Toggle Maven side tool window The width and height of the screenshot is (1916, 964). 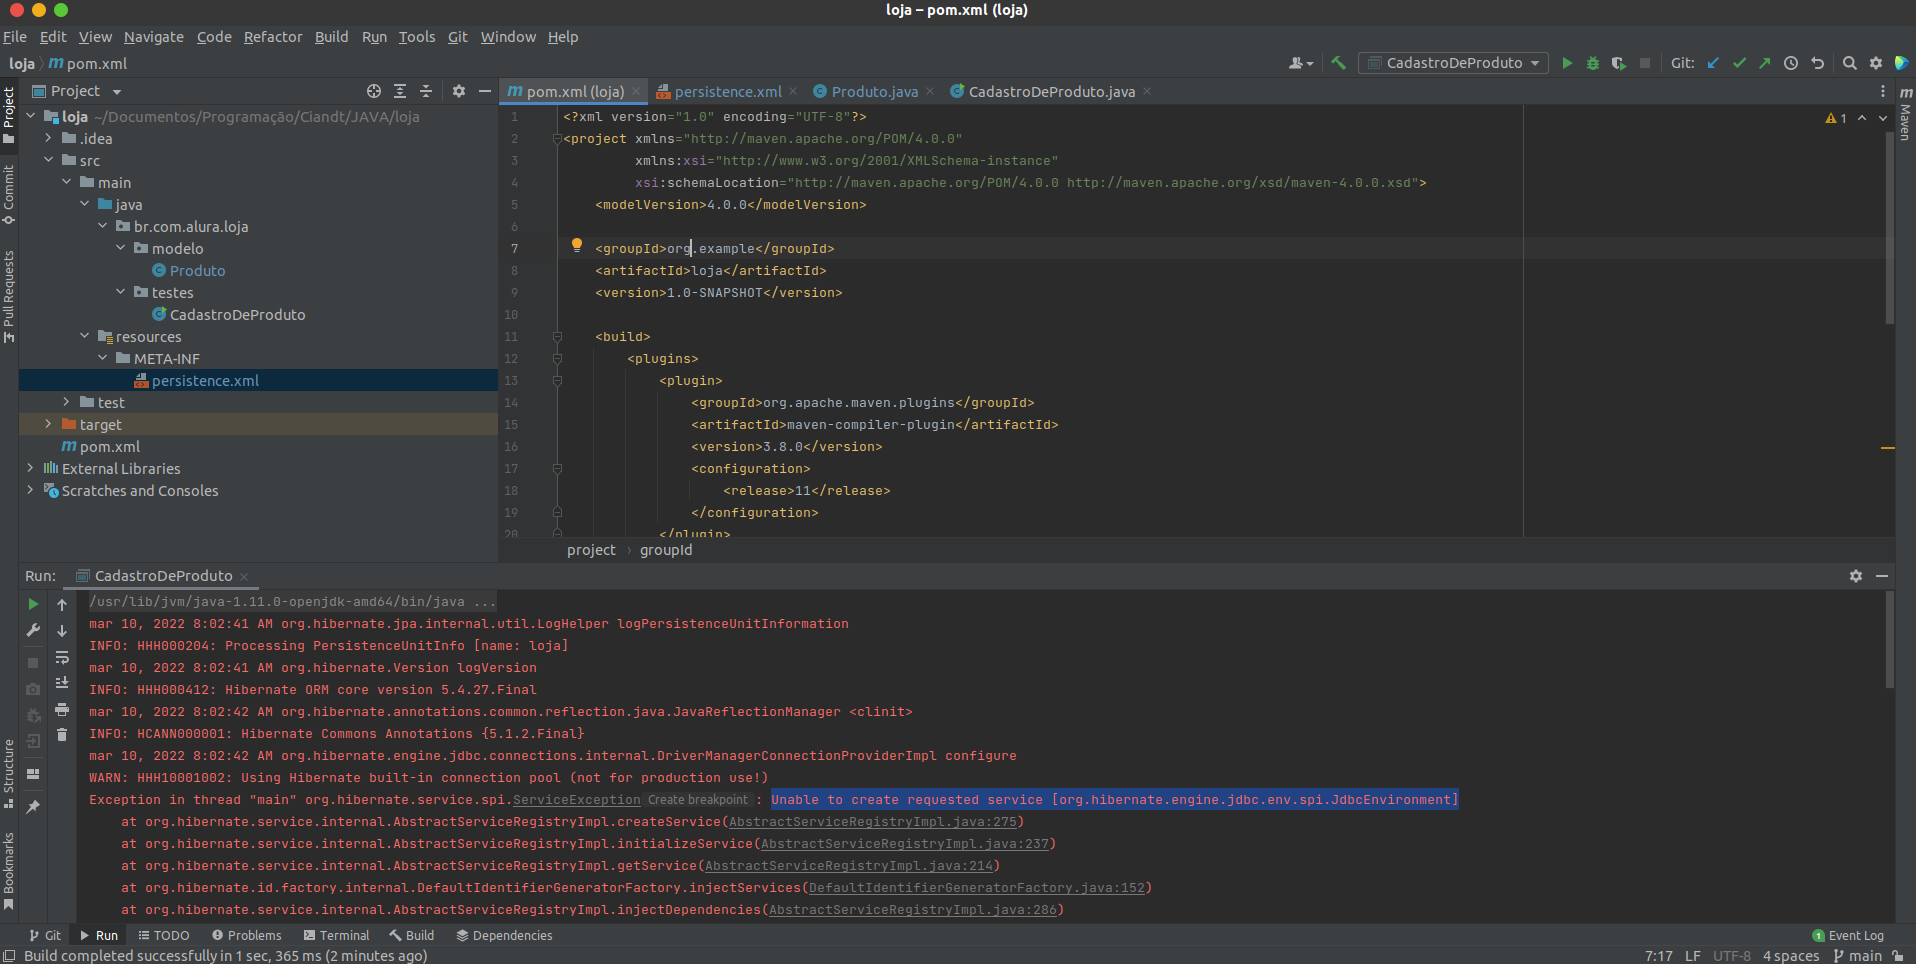click(x=1906, y=113)
